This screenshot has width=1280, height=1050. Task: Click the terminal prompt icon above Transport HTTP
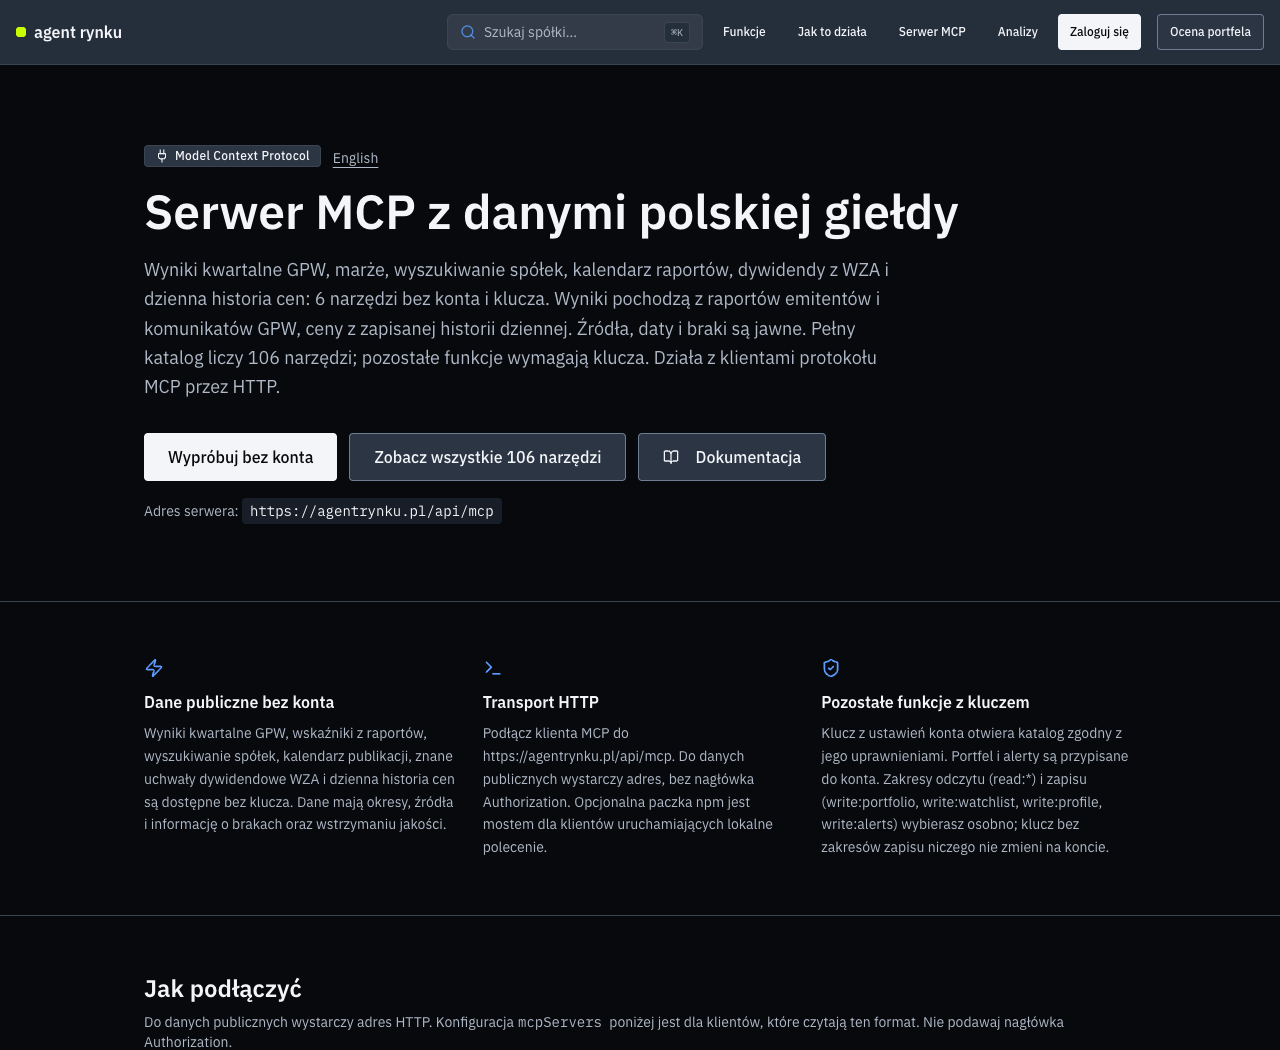pos(492,668)
